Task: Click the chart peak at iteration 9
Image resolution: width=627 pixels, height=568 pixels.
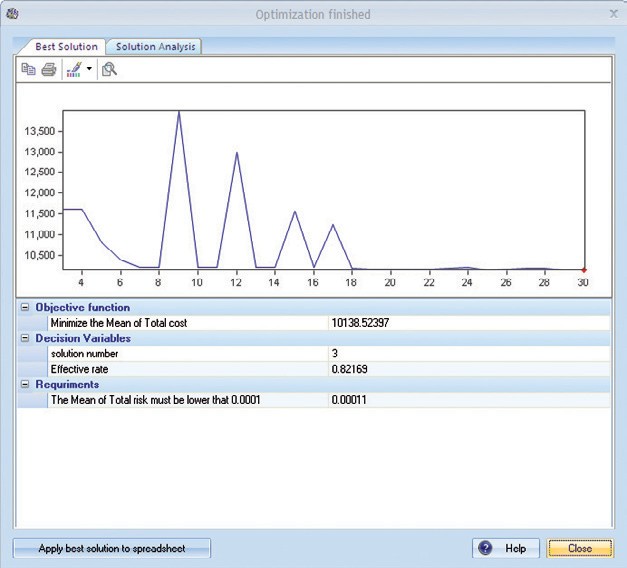Action: coord(179,112)
